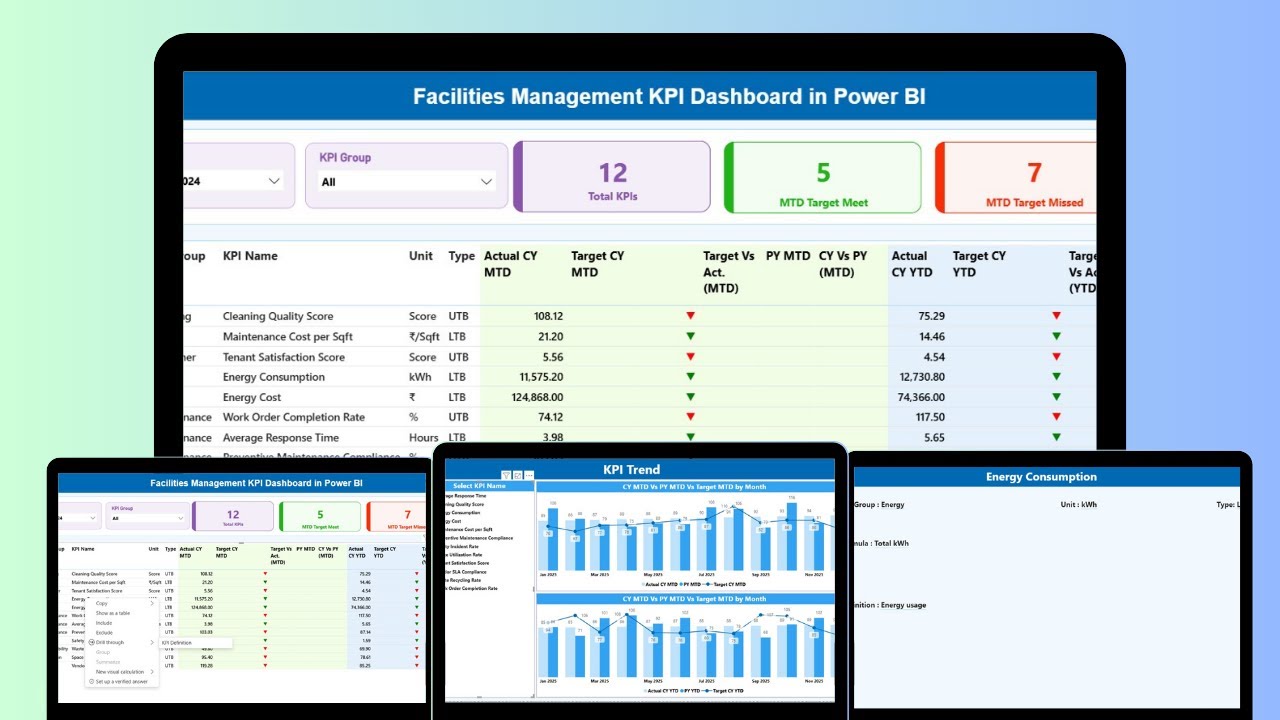Click the 5 MTD Target Meet card, large dashboard

(x=823, y=177)
